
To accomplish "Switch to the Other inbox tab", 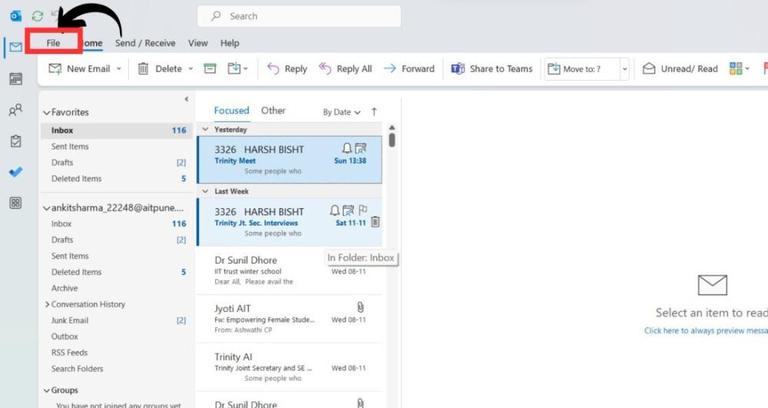I will pos(273,111).
